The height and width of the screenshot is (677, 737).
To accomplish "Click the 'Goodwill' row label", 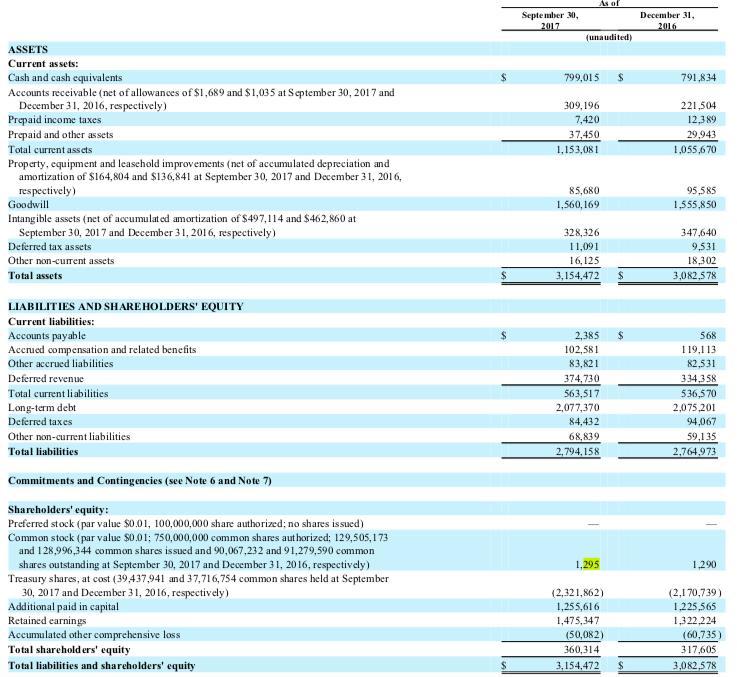I will click(x=28, y=205).
